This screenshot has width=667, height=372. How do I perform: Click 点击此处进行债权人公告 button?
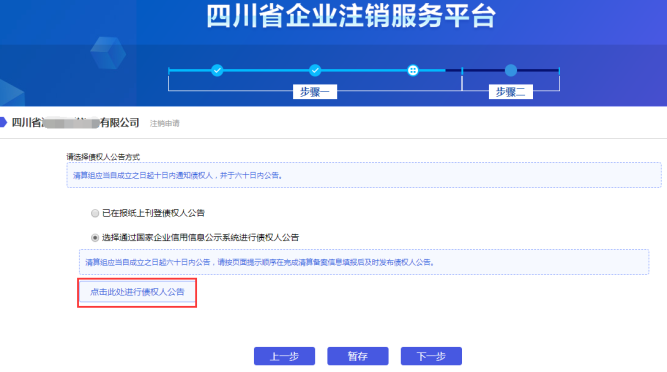137,292
